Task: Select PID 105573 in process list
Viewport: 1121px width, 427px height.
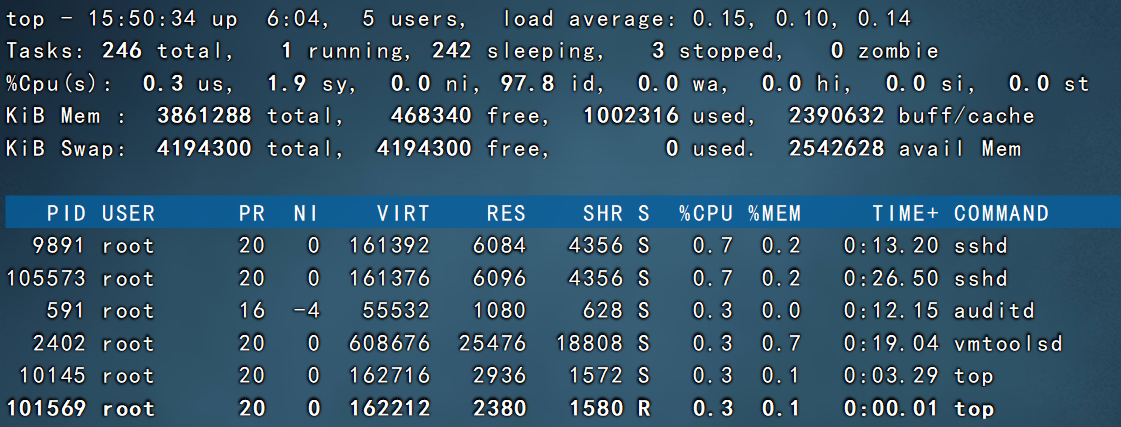Action: click(46, 278)
